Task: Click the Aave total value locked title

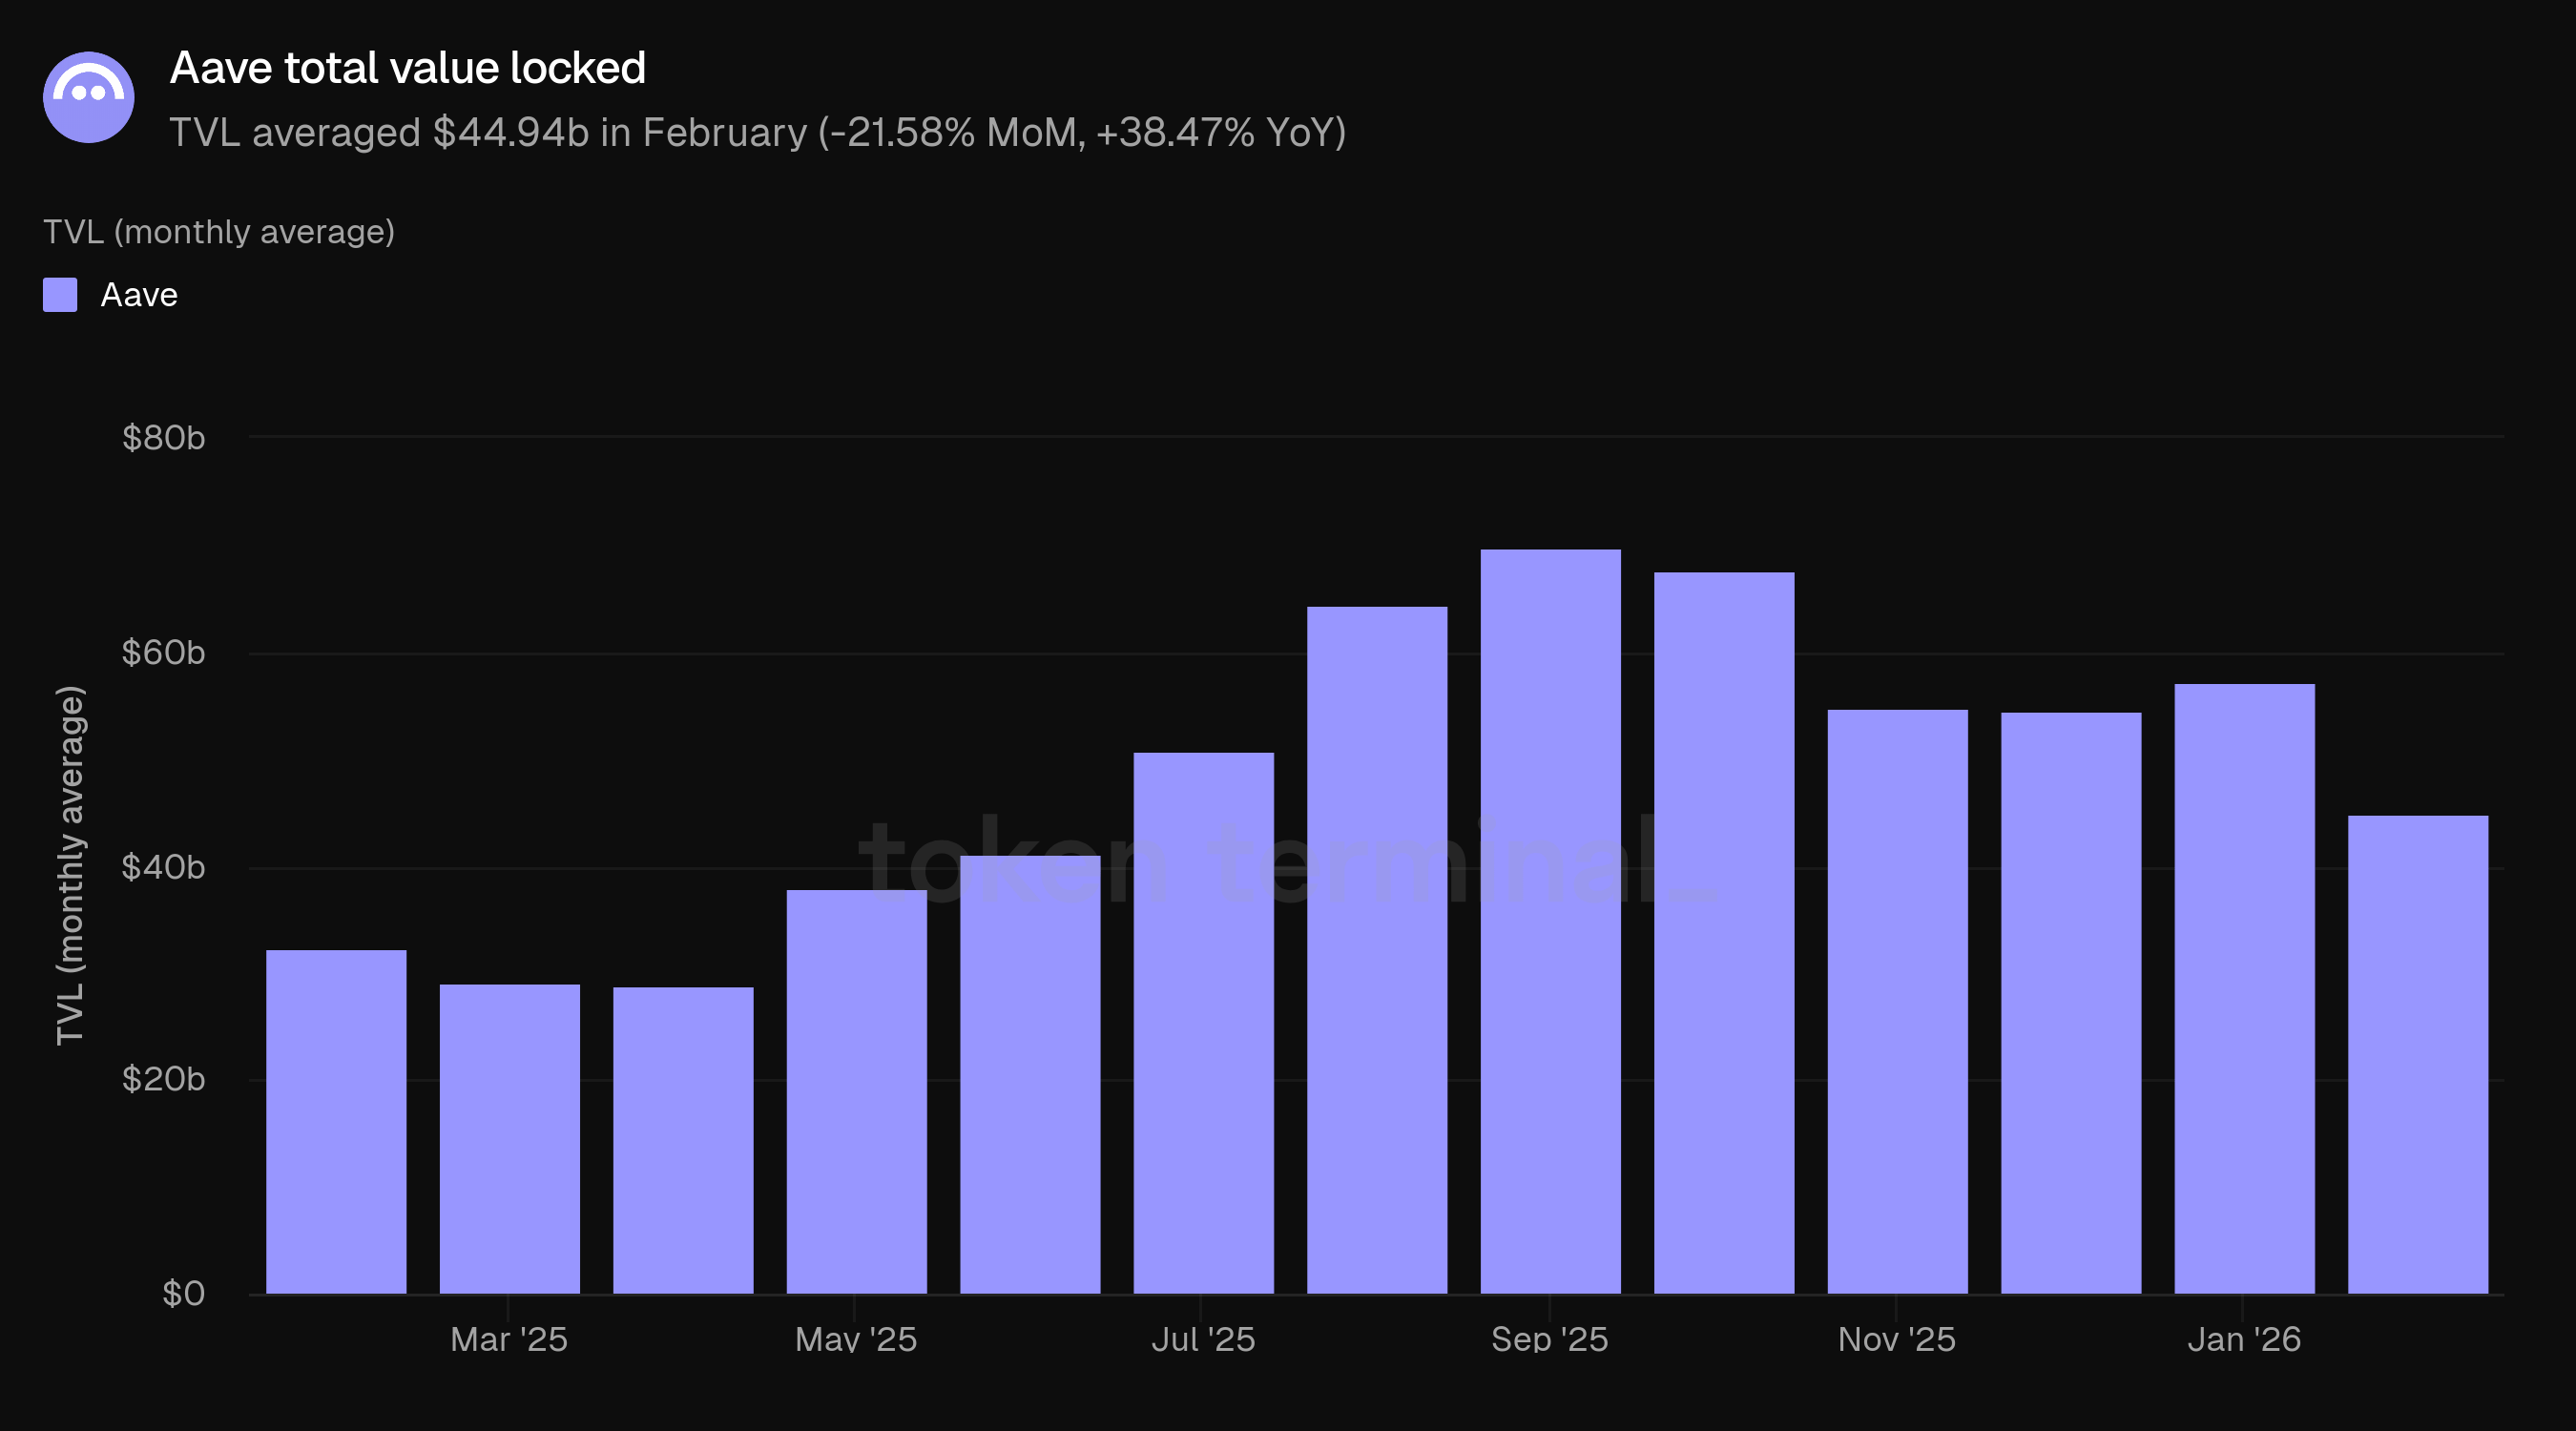Action: click(407, 68)
